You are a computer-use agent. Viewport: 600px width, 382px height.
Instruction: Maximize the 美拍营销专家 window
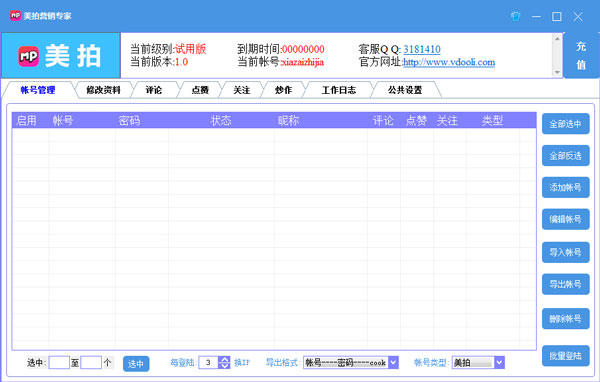(x=557, y=16)
